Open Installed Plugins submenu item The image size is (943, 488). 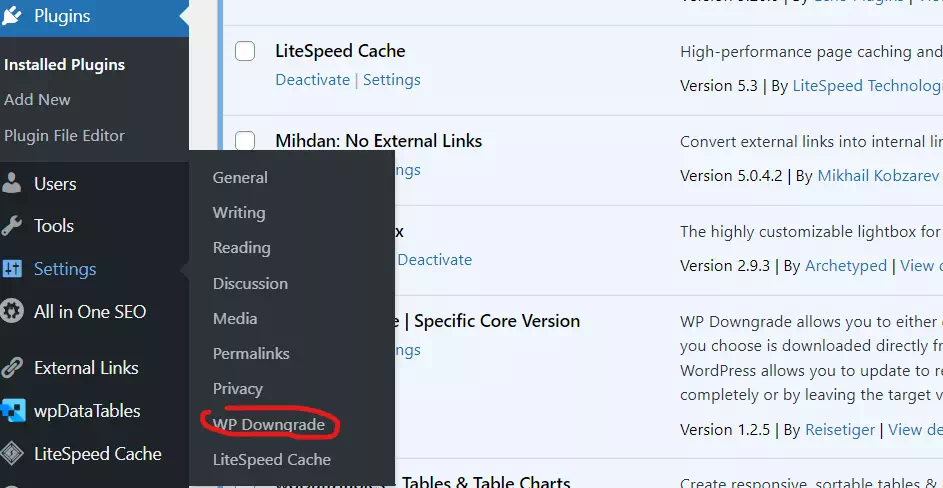(x=64, y=64)
